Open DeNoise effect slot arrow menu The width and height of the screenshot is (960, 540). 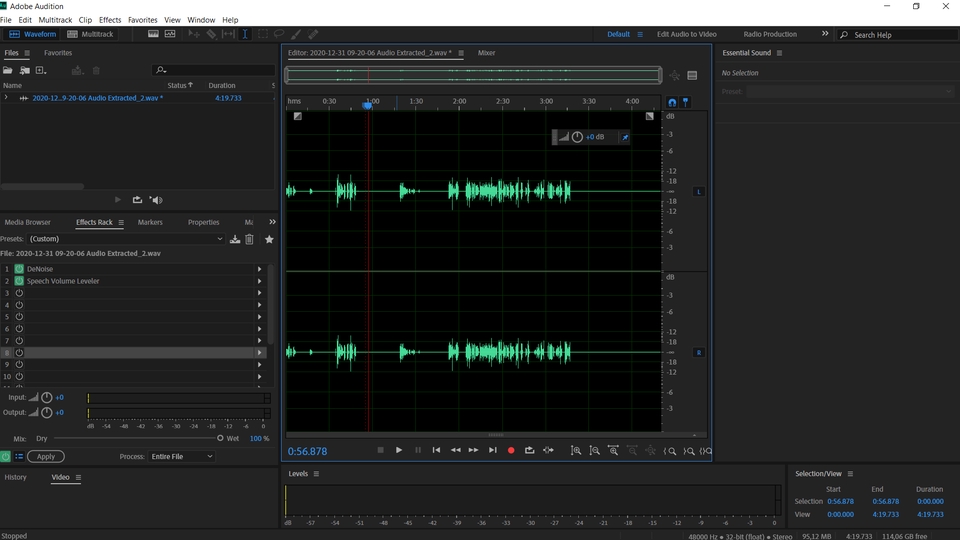(260, 269)
